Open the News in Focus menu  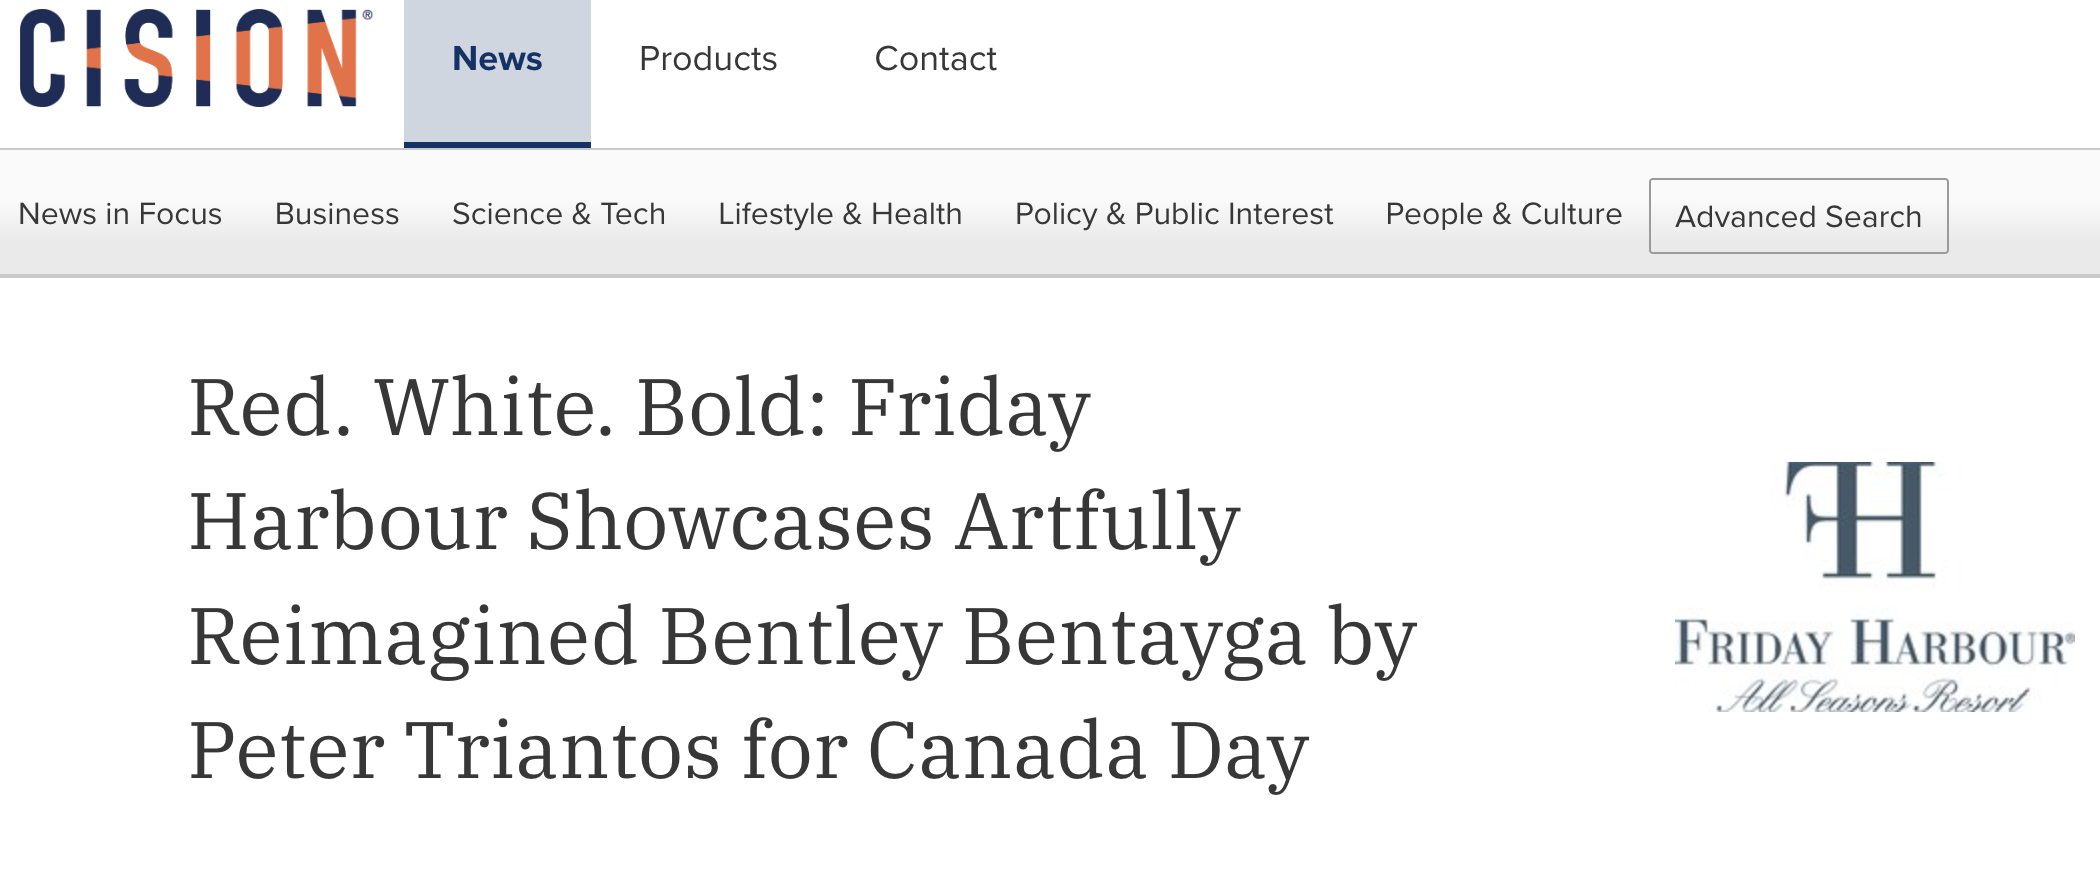click(120, 214)
